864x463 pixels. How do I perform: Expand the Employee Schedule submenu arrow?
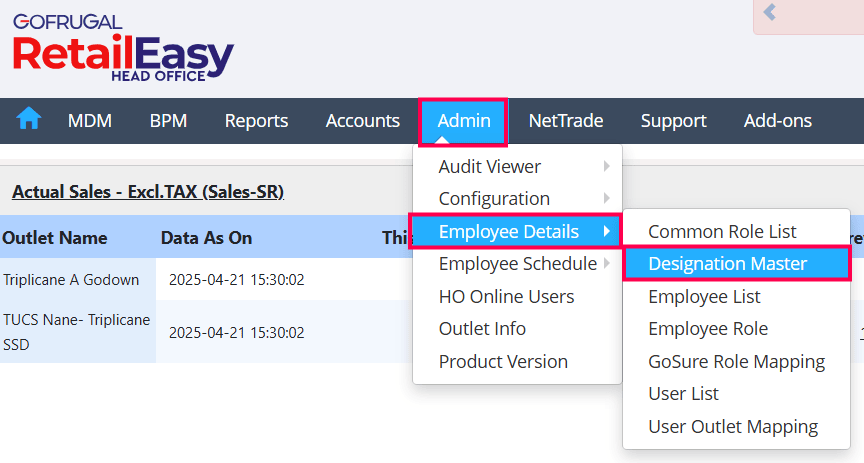point(606,264)
